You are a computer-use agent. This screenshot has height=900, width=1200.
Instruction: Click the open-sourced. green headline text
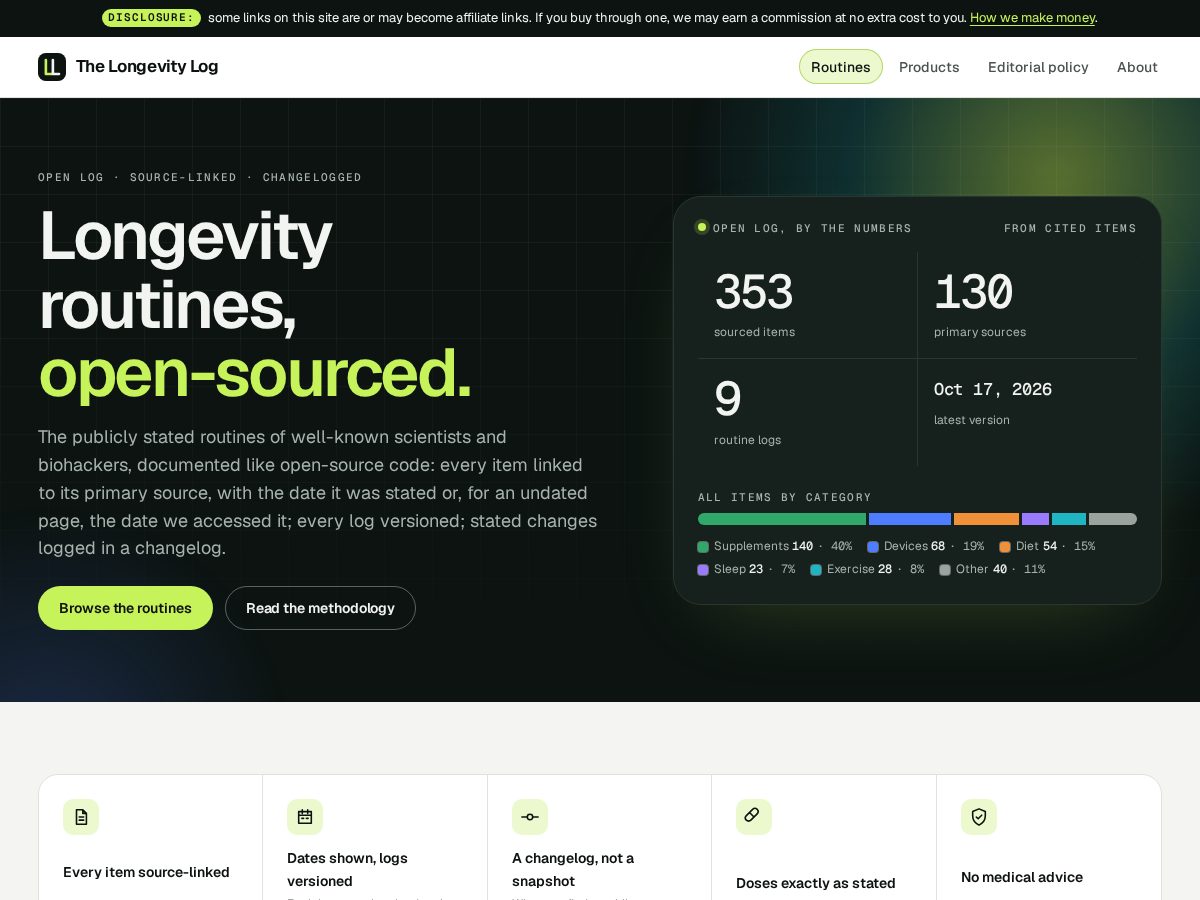[x=255, y=372]
